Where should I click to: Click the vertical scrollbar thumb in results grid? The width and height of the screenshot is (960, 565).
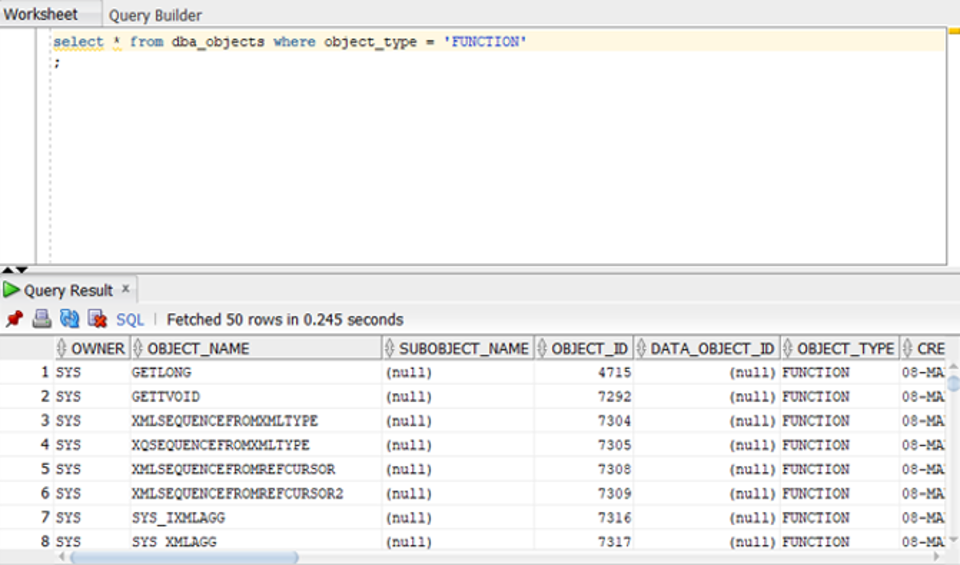coord(953,382)
